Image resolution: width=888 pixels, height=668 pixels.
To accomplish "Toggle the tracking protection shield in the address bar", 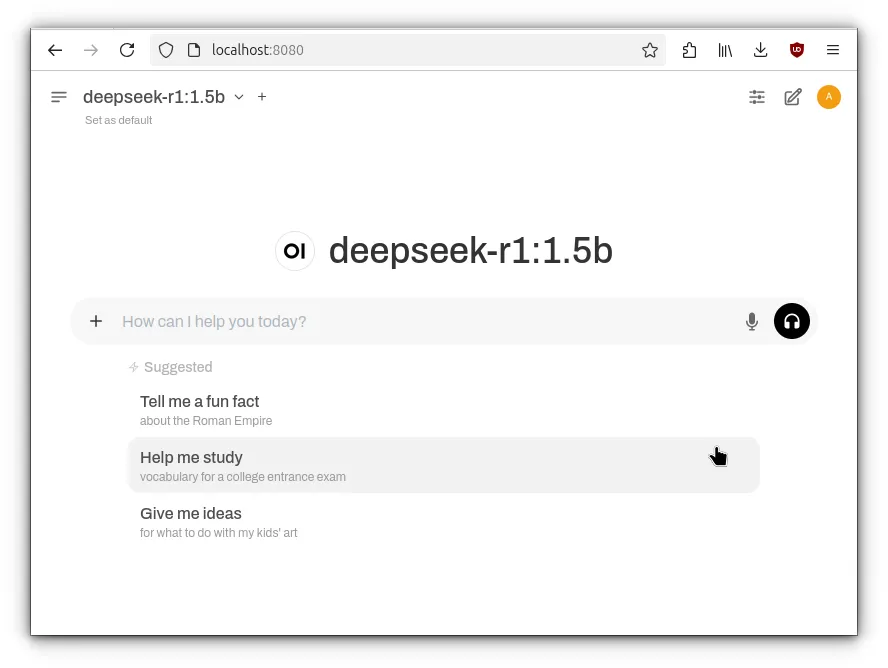I will 166,49.
